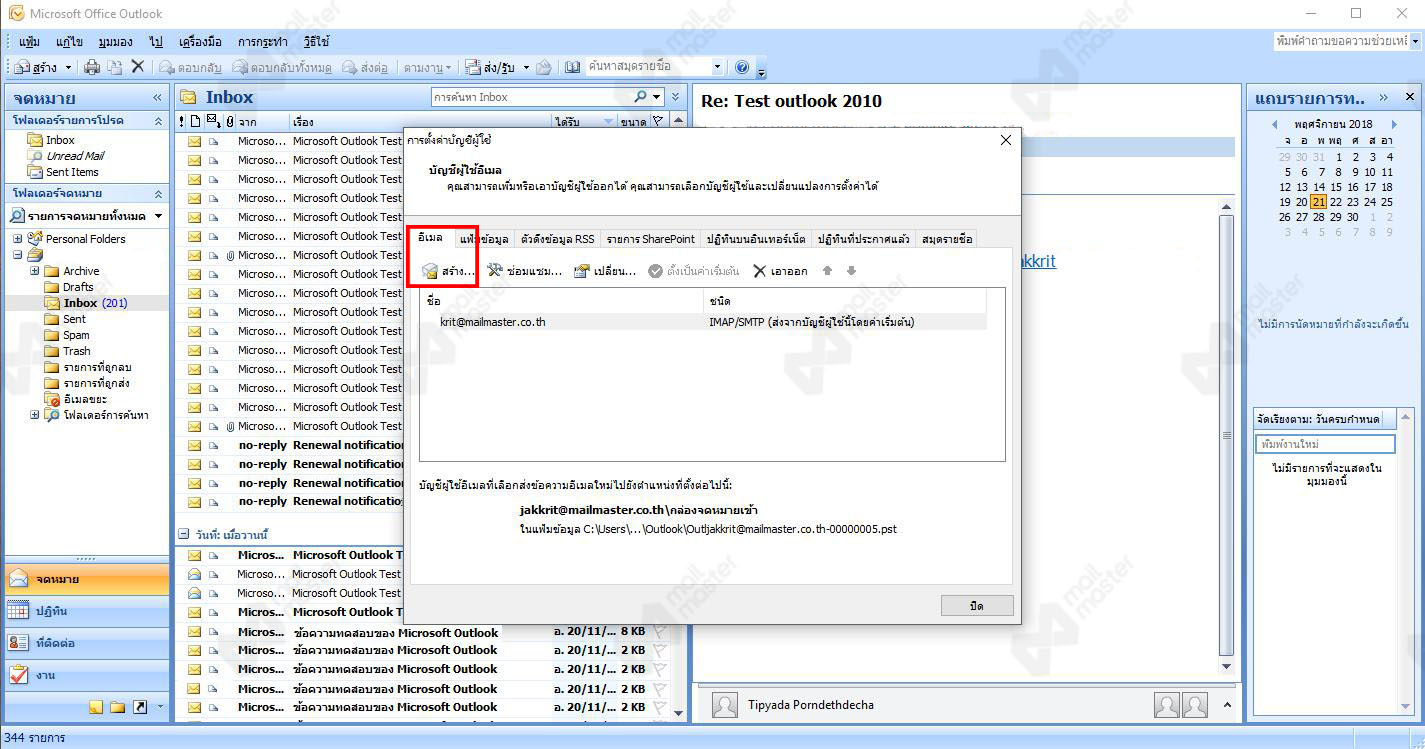
Task: Open the Folder List icon at navigation bottom
Action: 118,707
